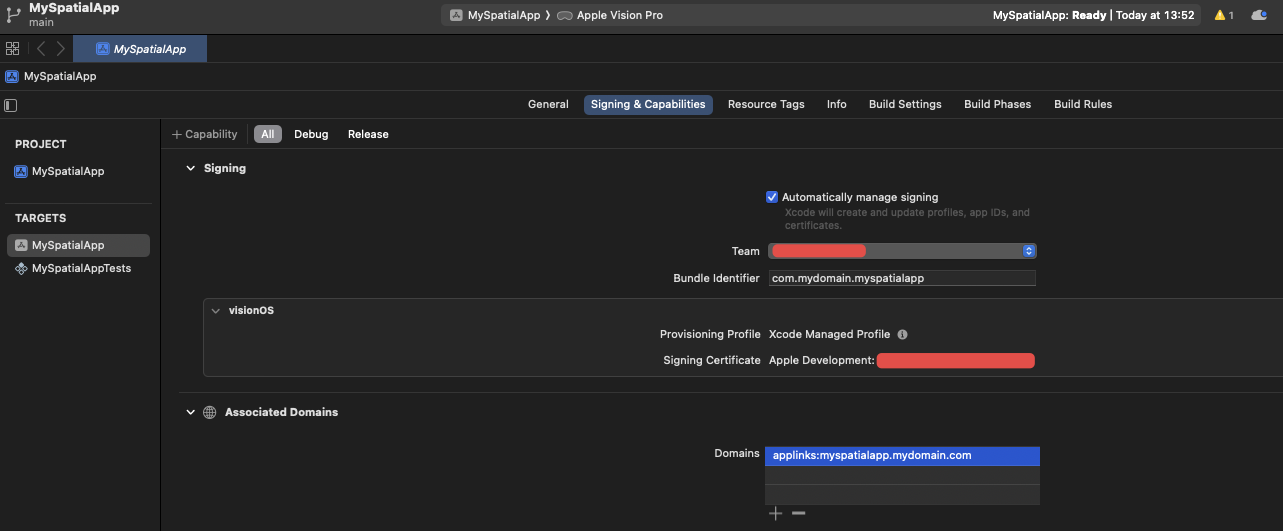Collapse the visionOS signing group
Image resolution: width=1283 pixels, height=531 pixels.
[x=215, y=310]
